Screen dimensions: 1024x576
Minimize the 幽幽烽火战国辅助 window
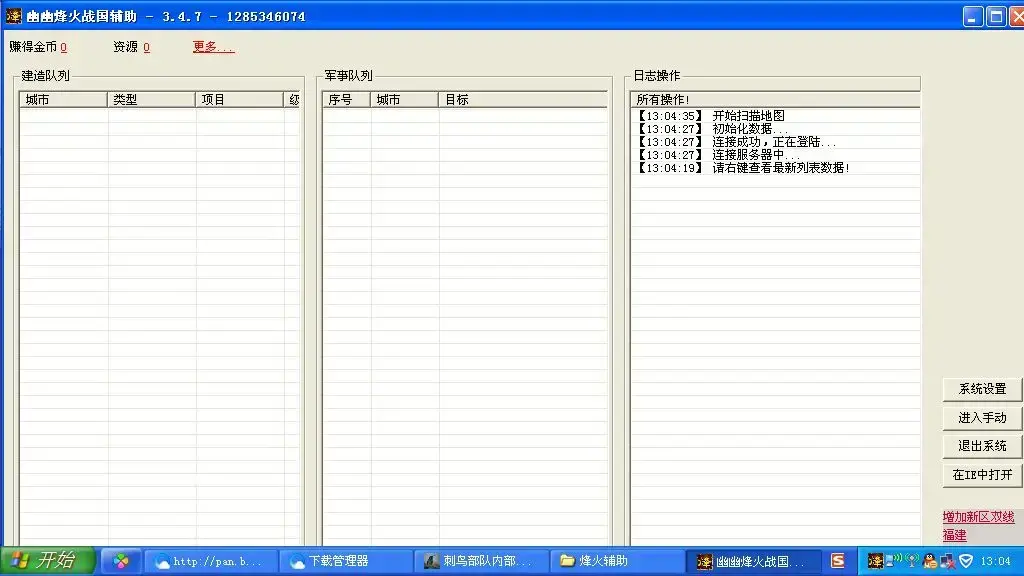pyautogui.click(x=972, y=16)
